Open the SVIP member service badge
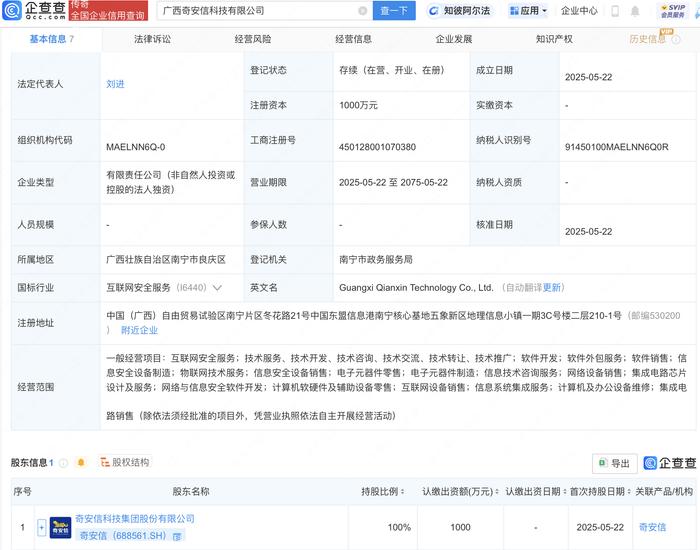The width and height of the screenshot is (700, 550). click(673, 11)
